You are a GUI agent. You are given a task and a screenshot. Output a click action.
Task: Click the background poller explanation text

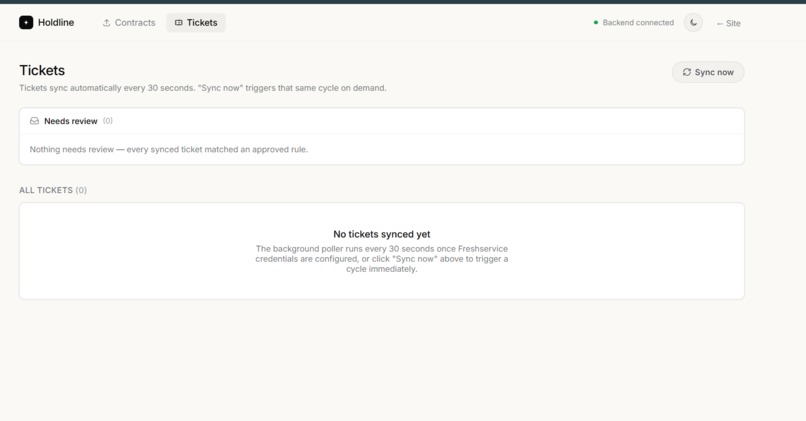click(381, 259)
